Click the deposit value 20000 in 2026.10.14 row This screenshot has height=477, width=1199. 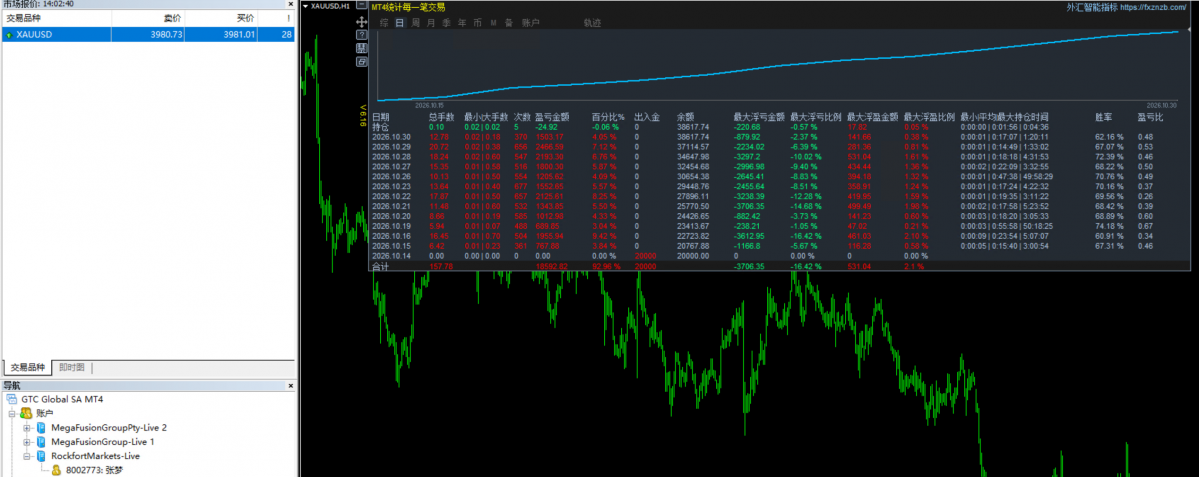click(646, 256)
